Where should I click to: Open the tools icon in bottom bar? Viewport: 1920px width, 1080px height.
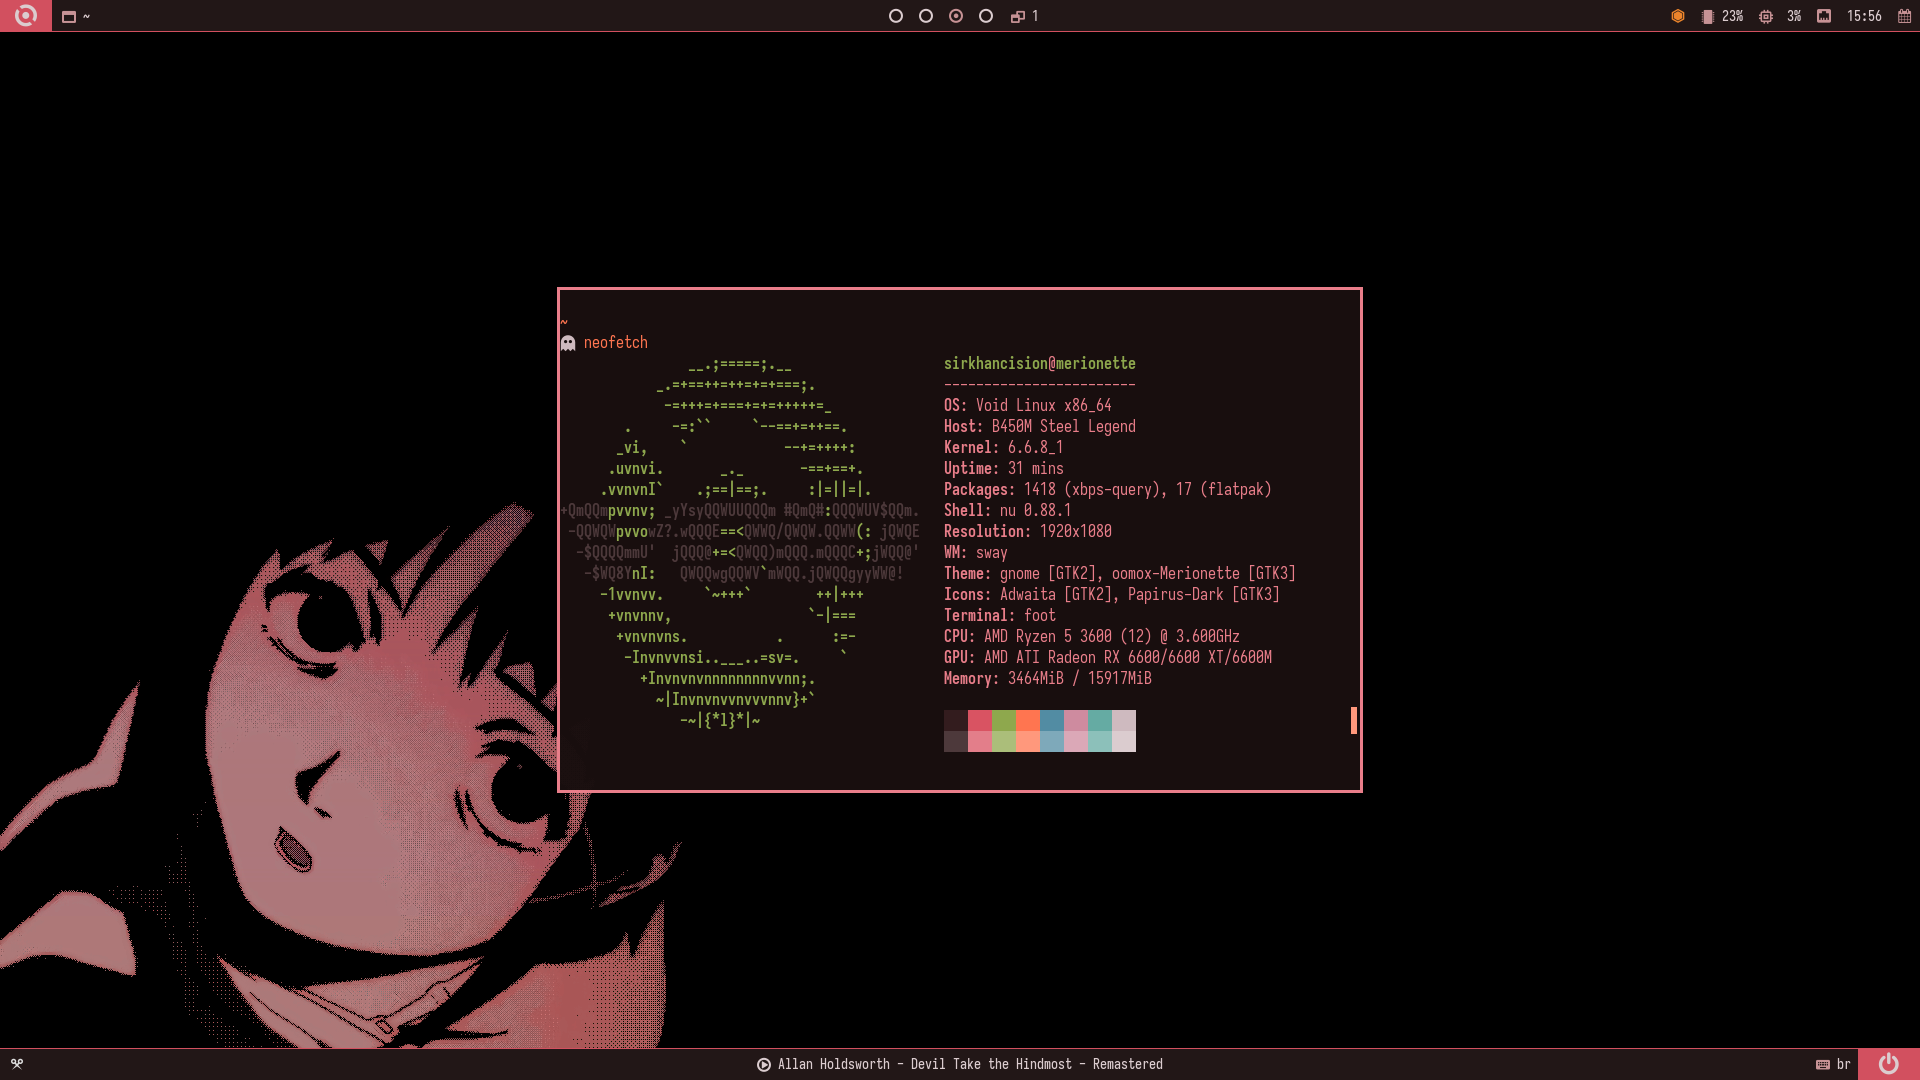pyautogui.click(x=17, y=1064)
